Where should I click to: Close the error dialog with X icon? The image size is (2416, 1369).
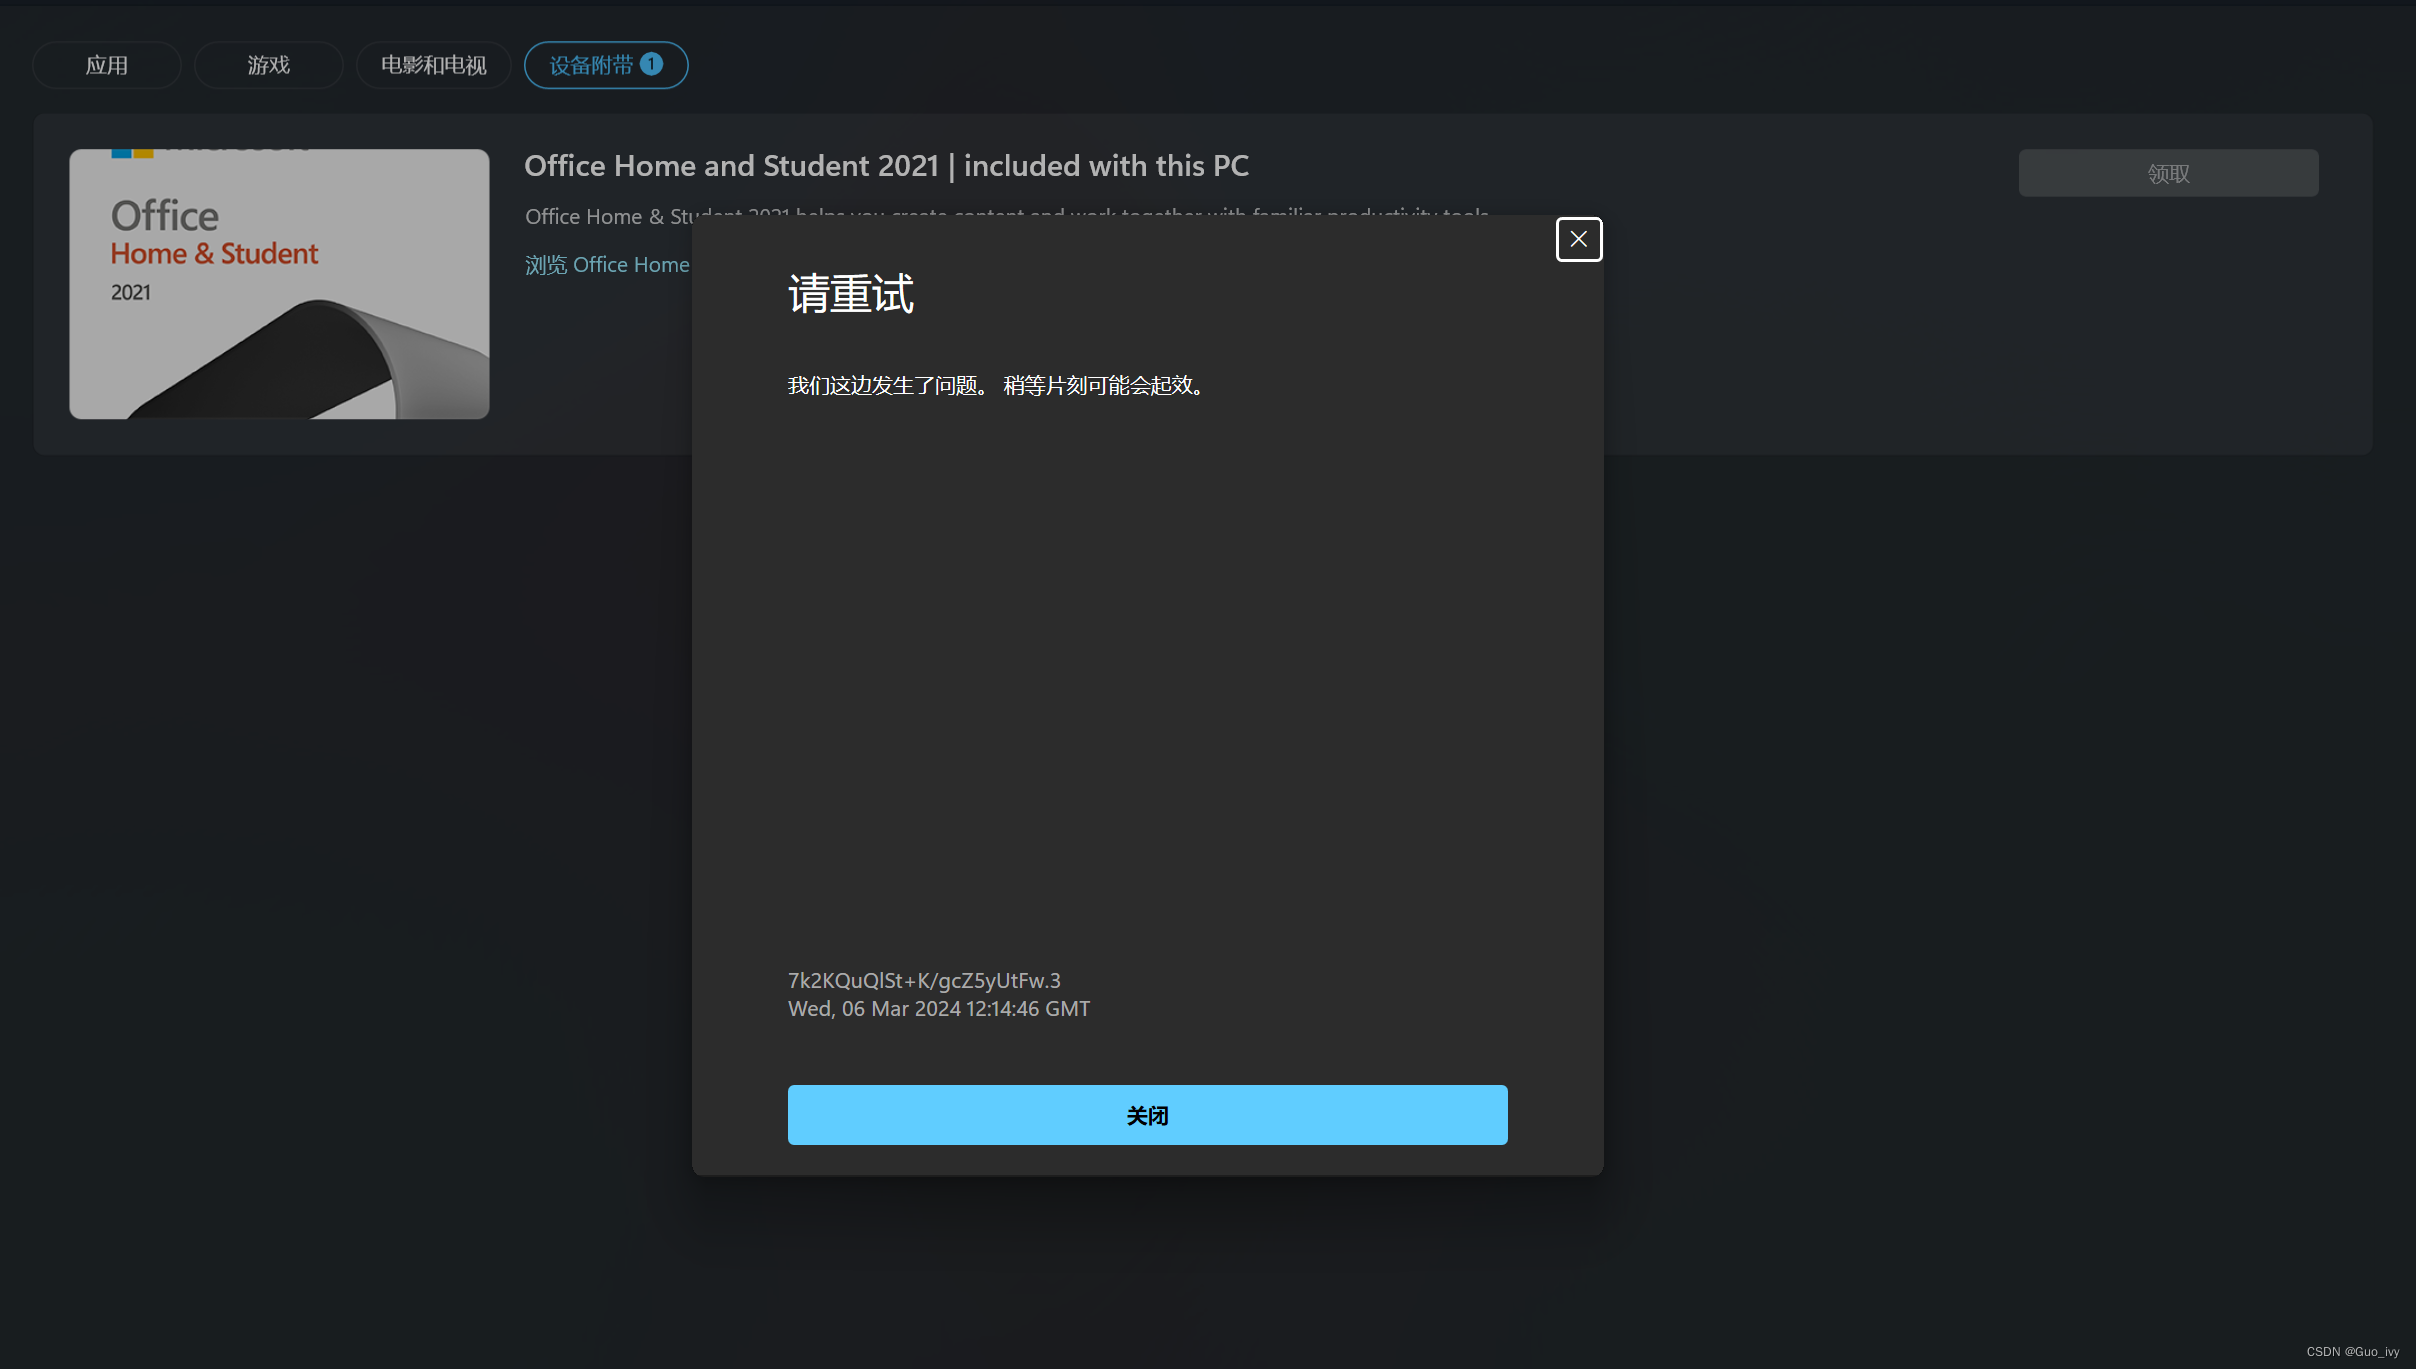click(1578, 239)
